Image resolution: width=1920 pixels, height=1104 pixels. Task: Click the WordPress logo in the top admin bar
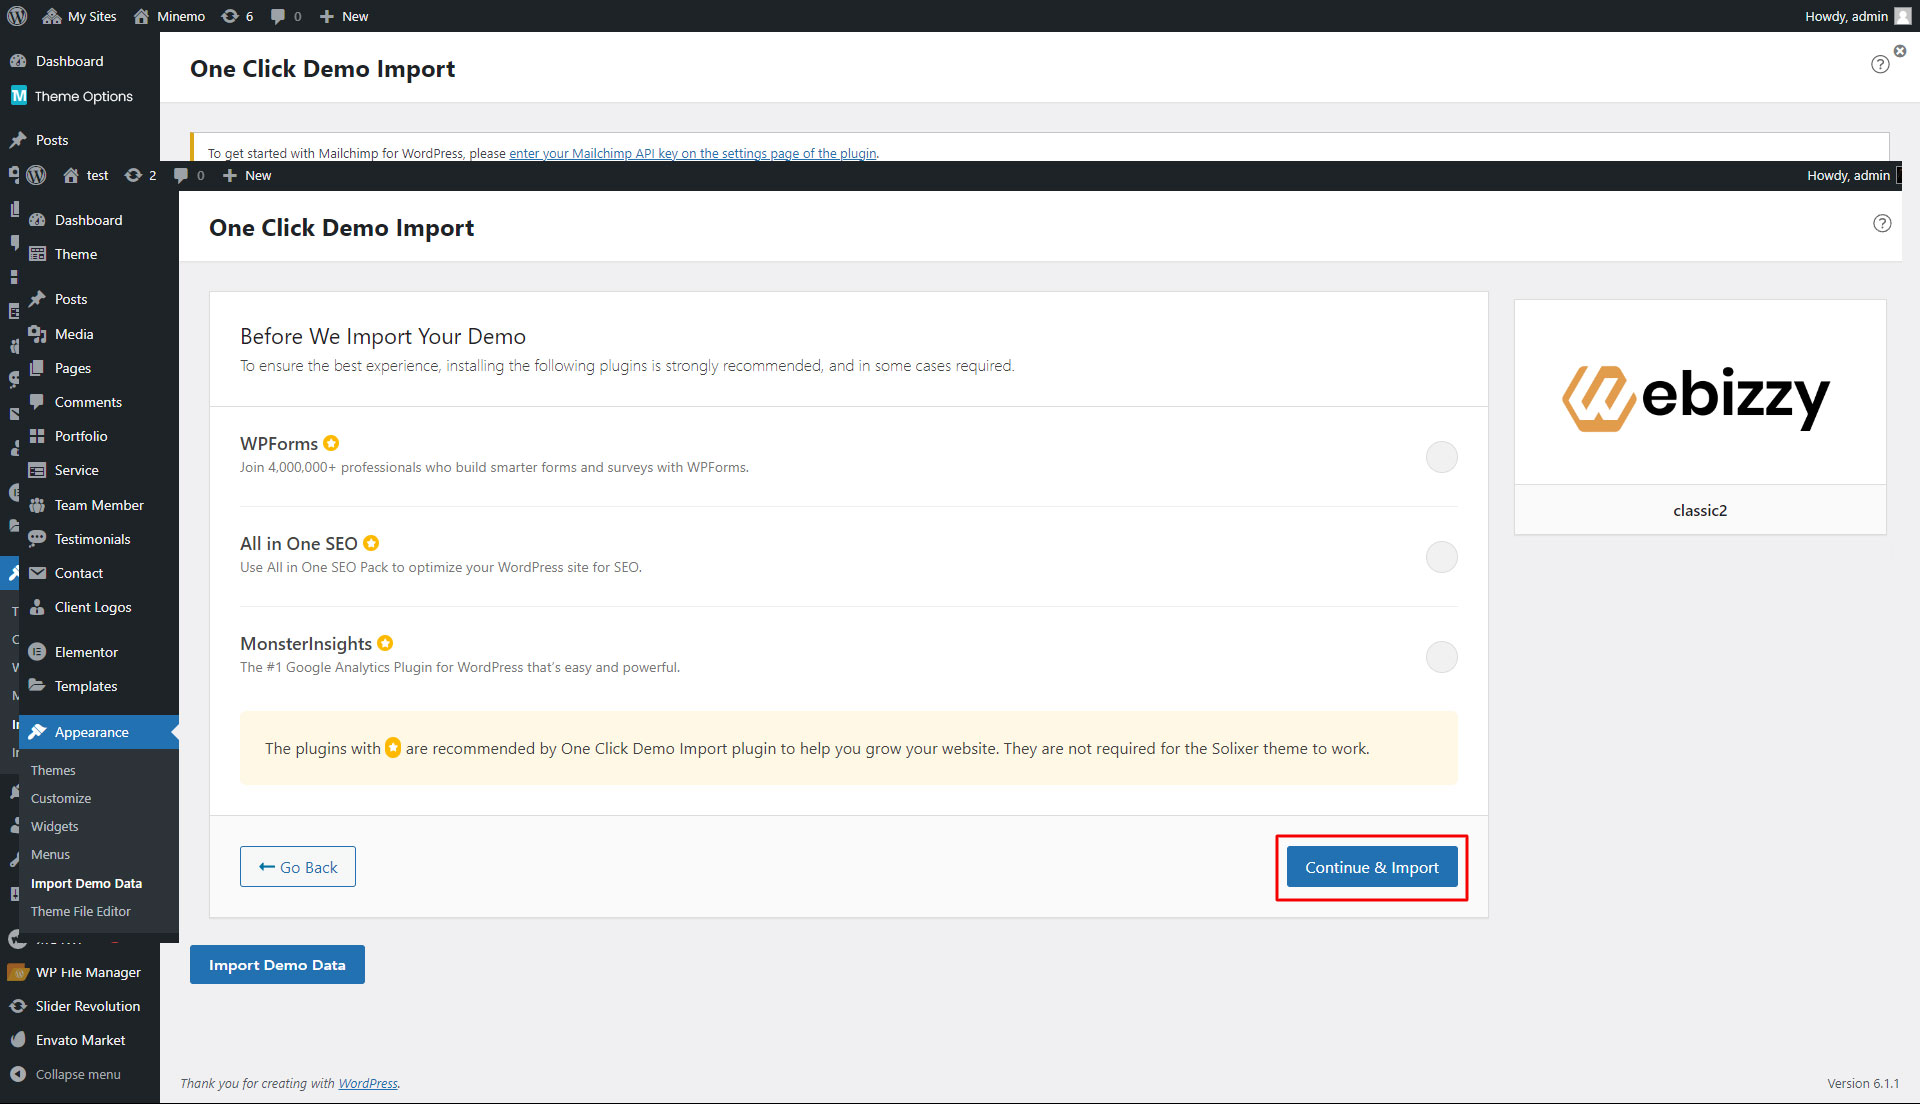pyautogui.click(x=17, y=16)
